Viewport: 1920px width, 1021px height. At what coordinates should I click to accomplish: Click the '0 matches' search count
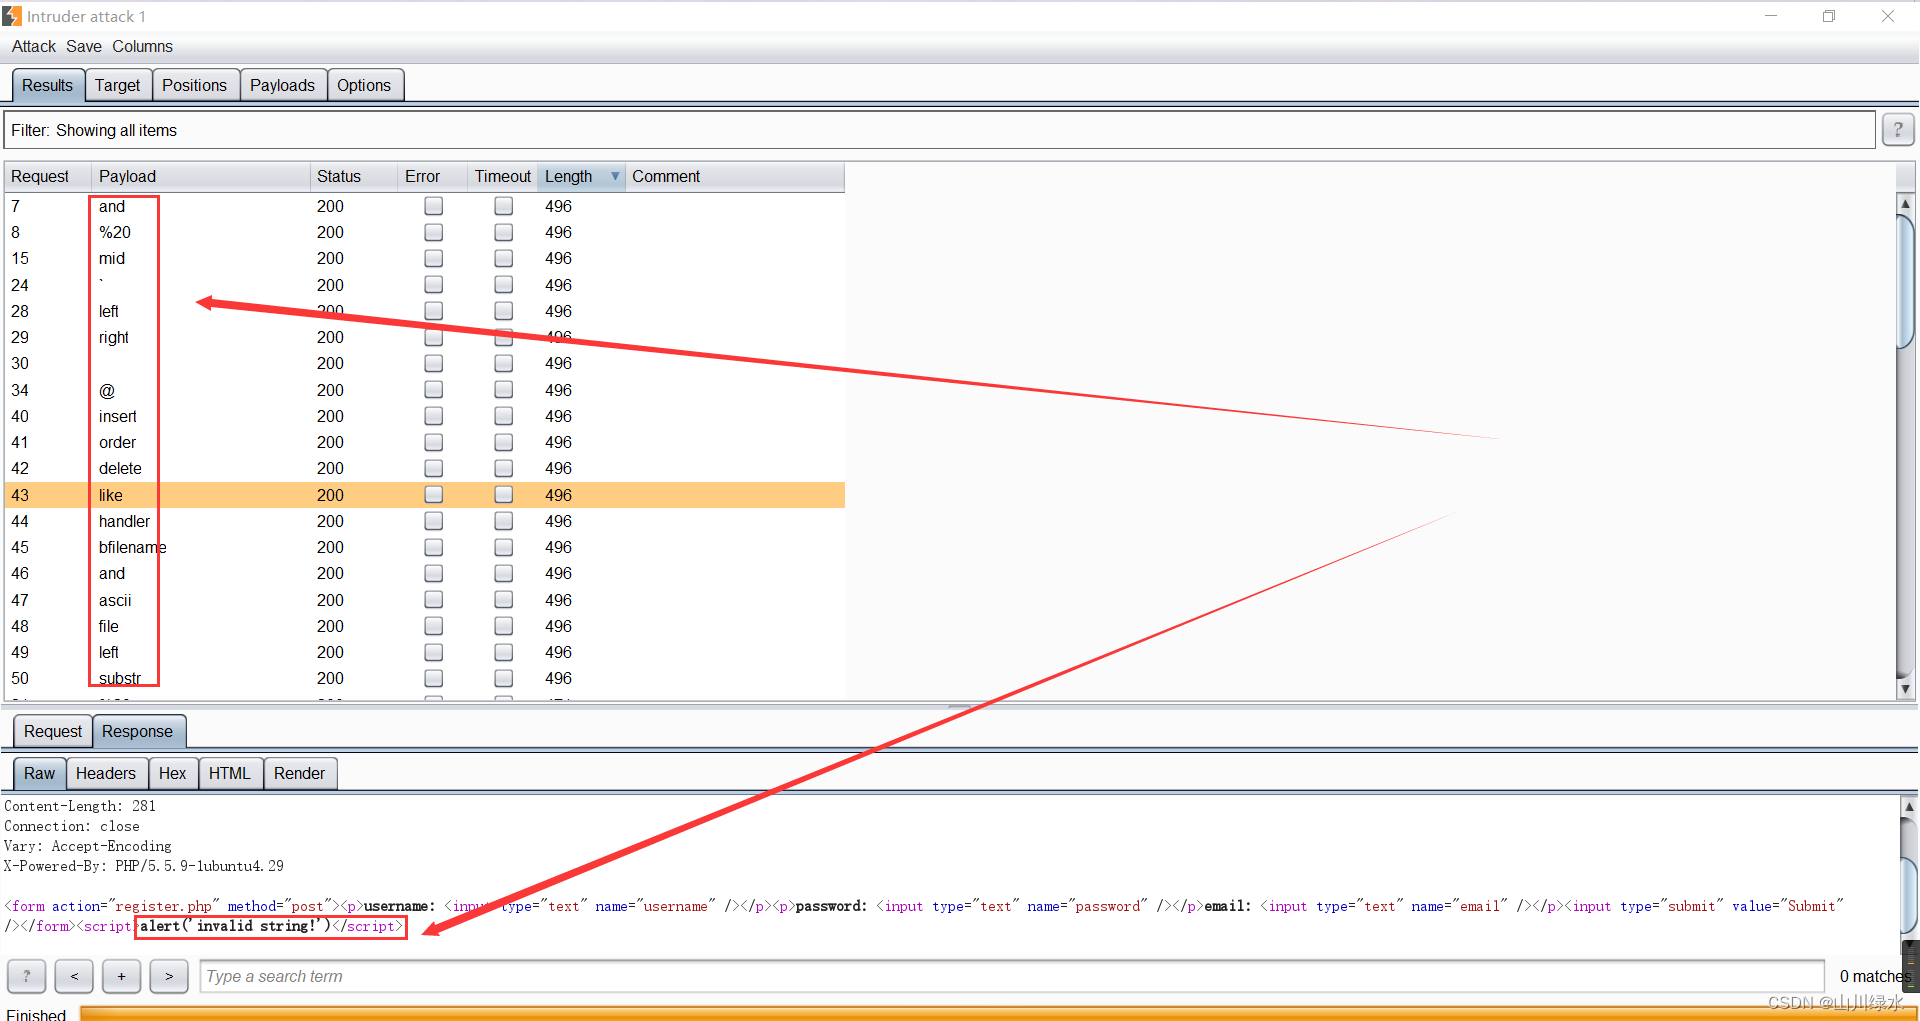pyautogui.click(x=1874, y=976)
